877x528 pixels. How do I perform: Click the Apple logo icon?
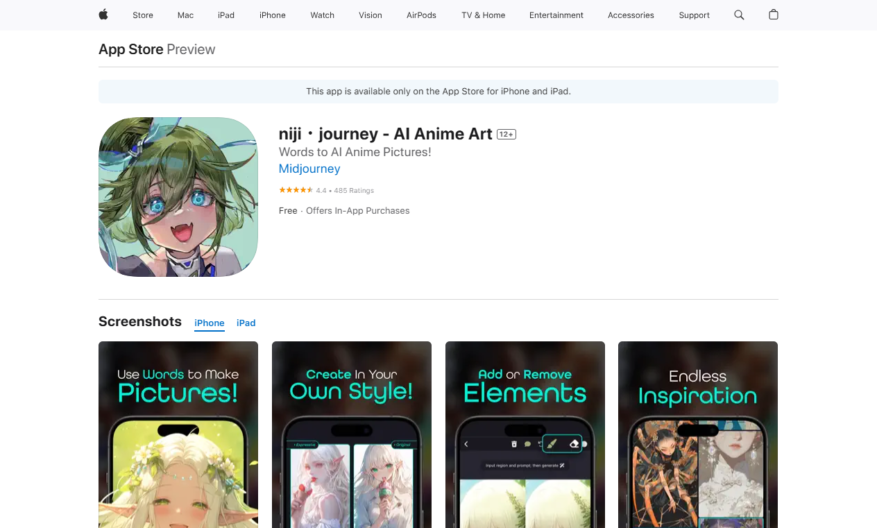(x=103, y=15)
